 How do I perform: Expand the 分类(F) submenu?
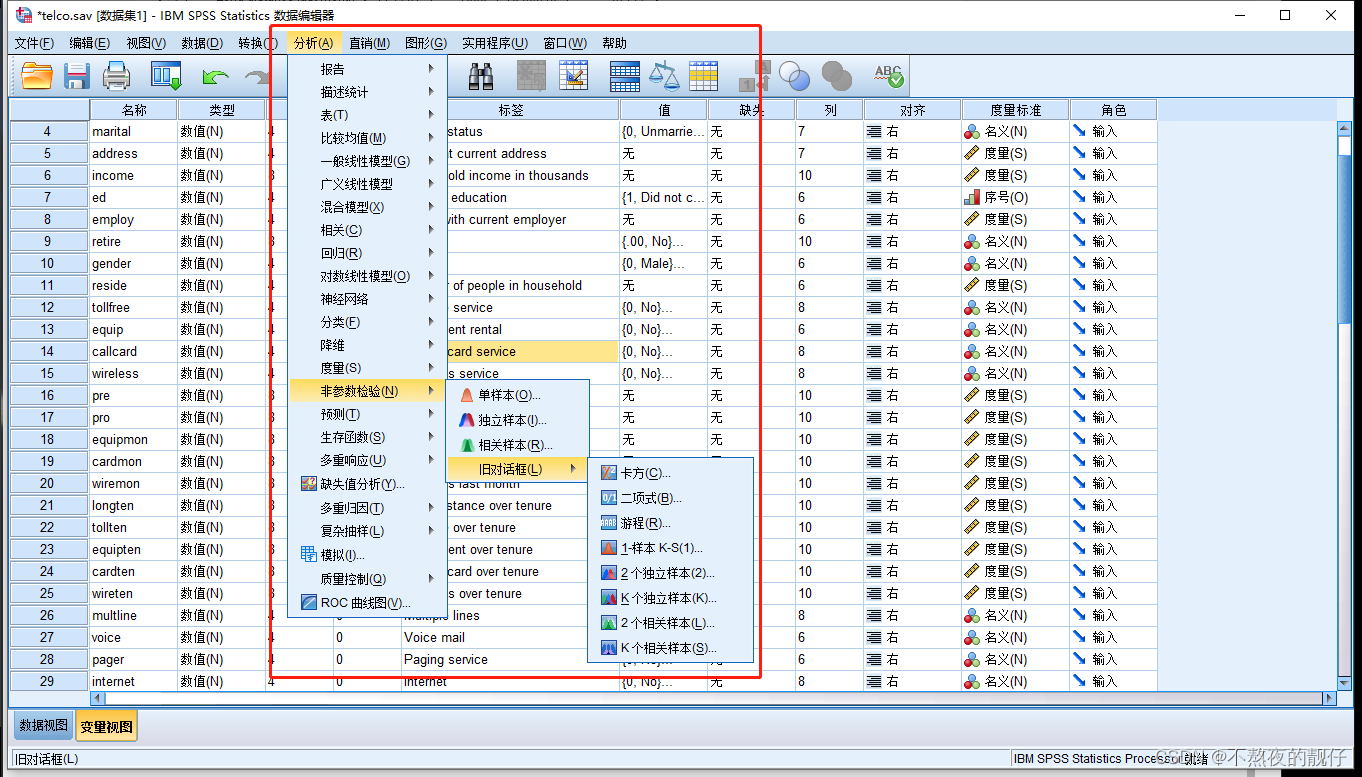(367, 322)
